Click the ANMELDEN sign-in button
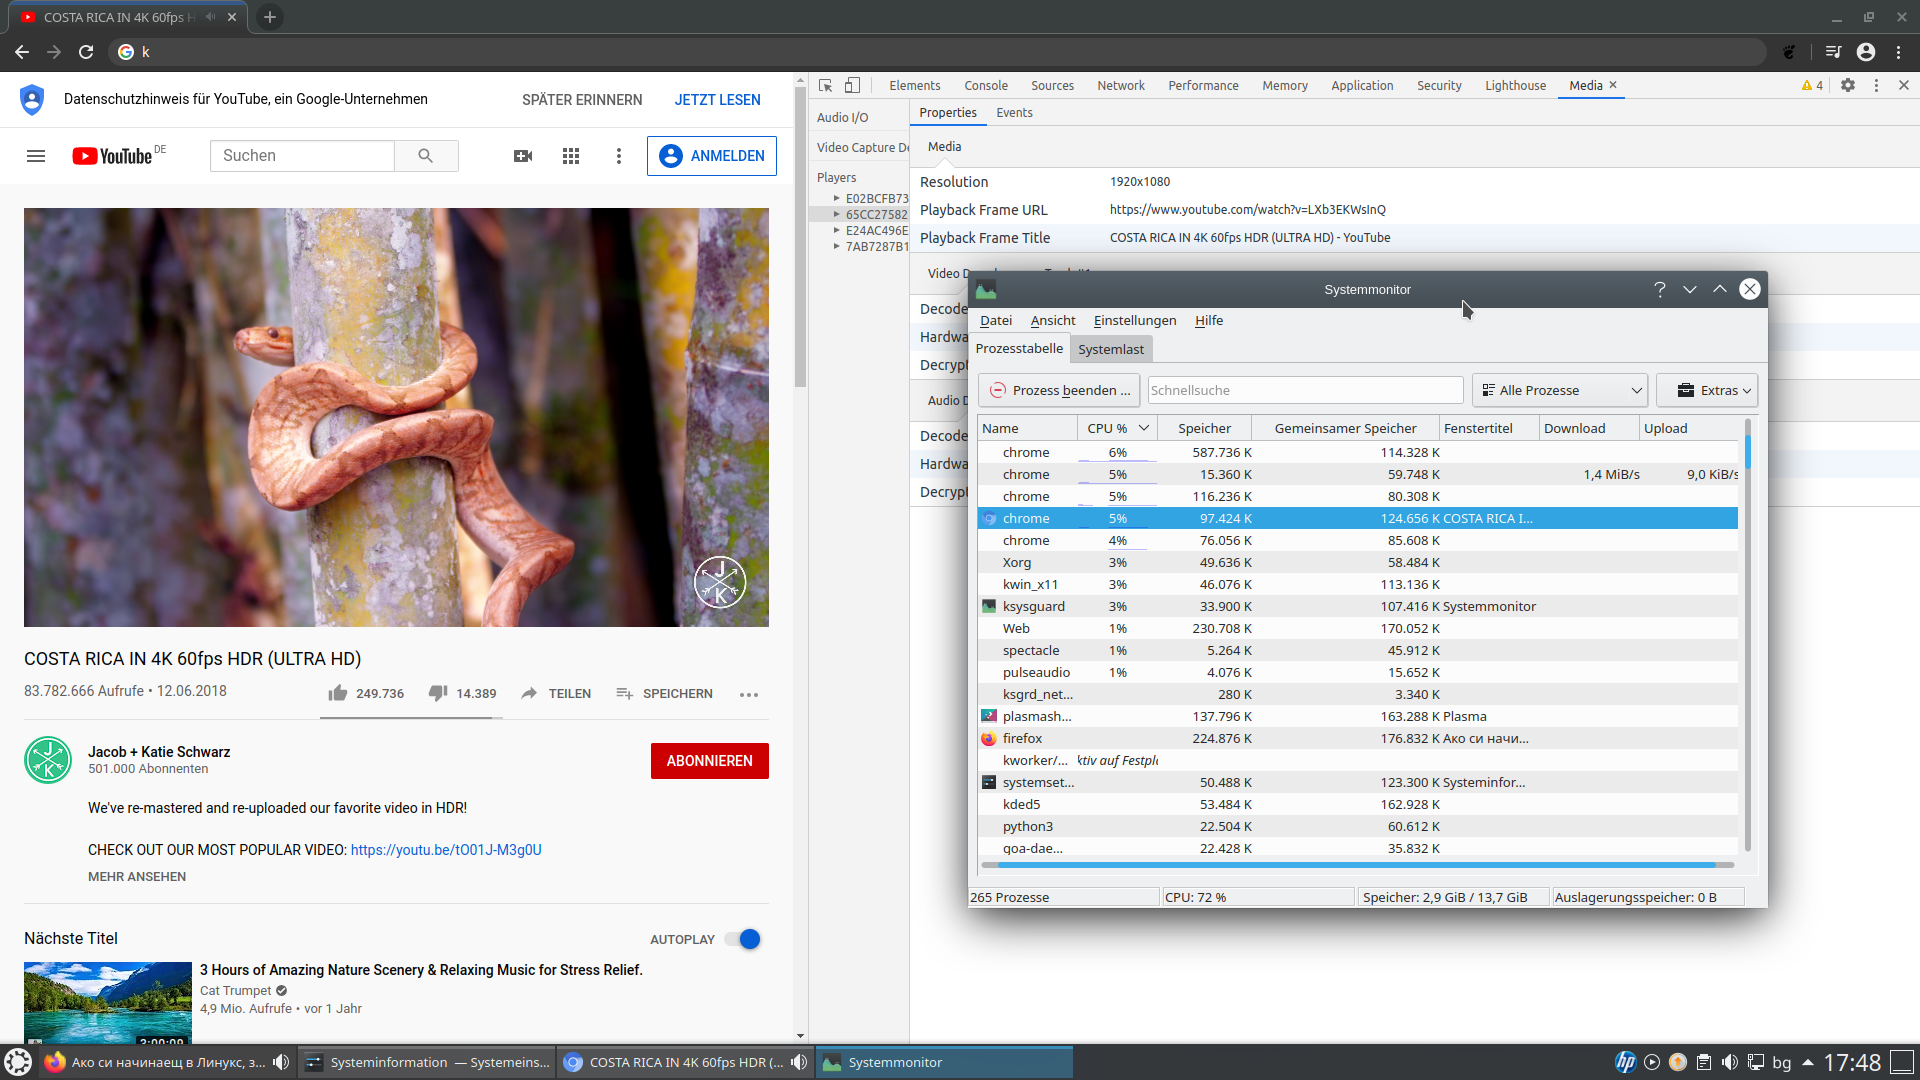 pyautogui.click(x=712, y=156)
